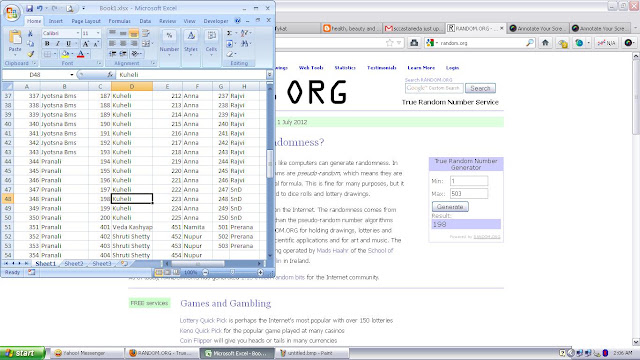
Task: Apply red font color to cell
Action: [x=80, y=54]
